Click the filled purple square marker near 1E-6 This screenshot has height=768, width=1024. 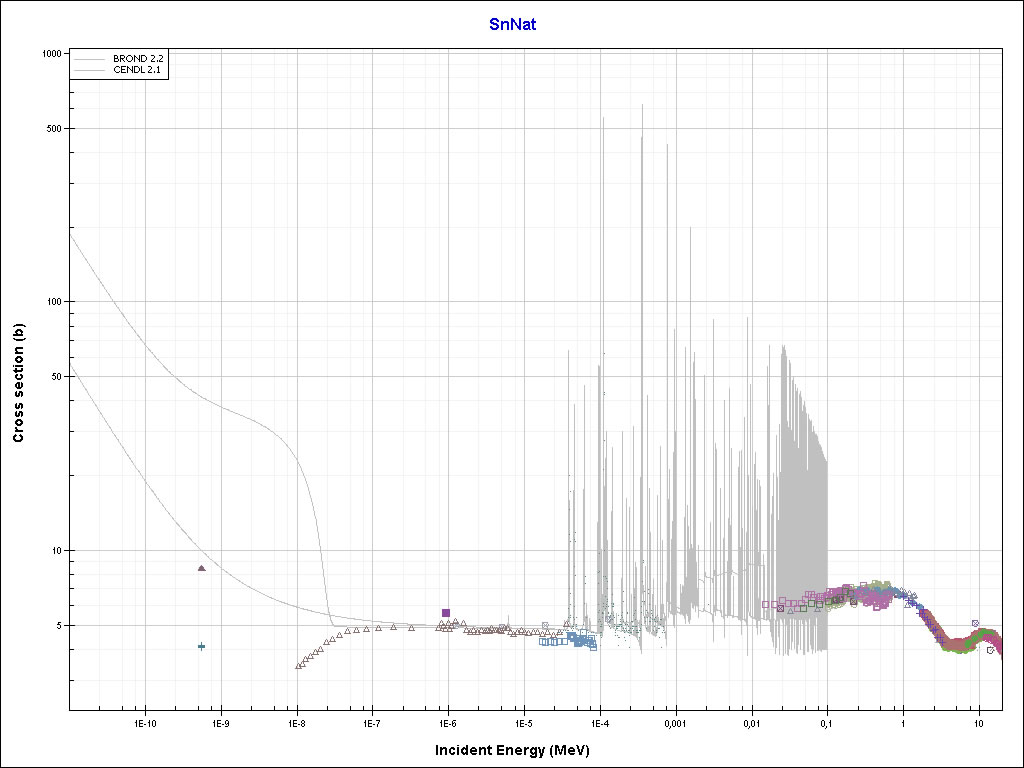point(446,613)
